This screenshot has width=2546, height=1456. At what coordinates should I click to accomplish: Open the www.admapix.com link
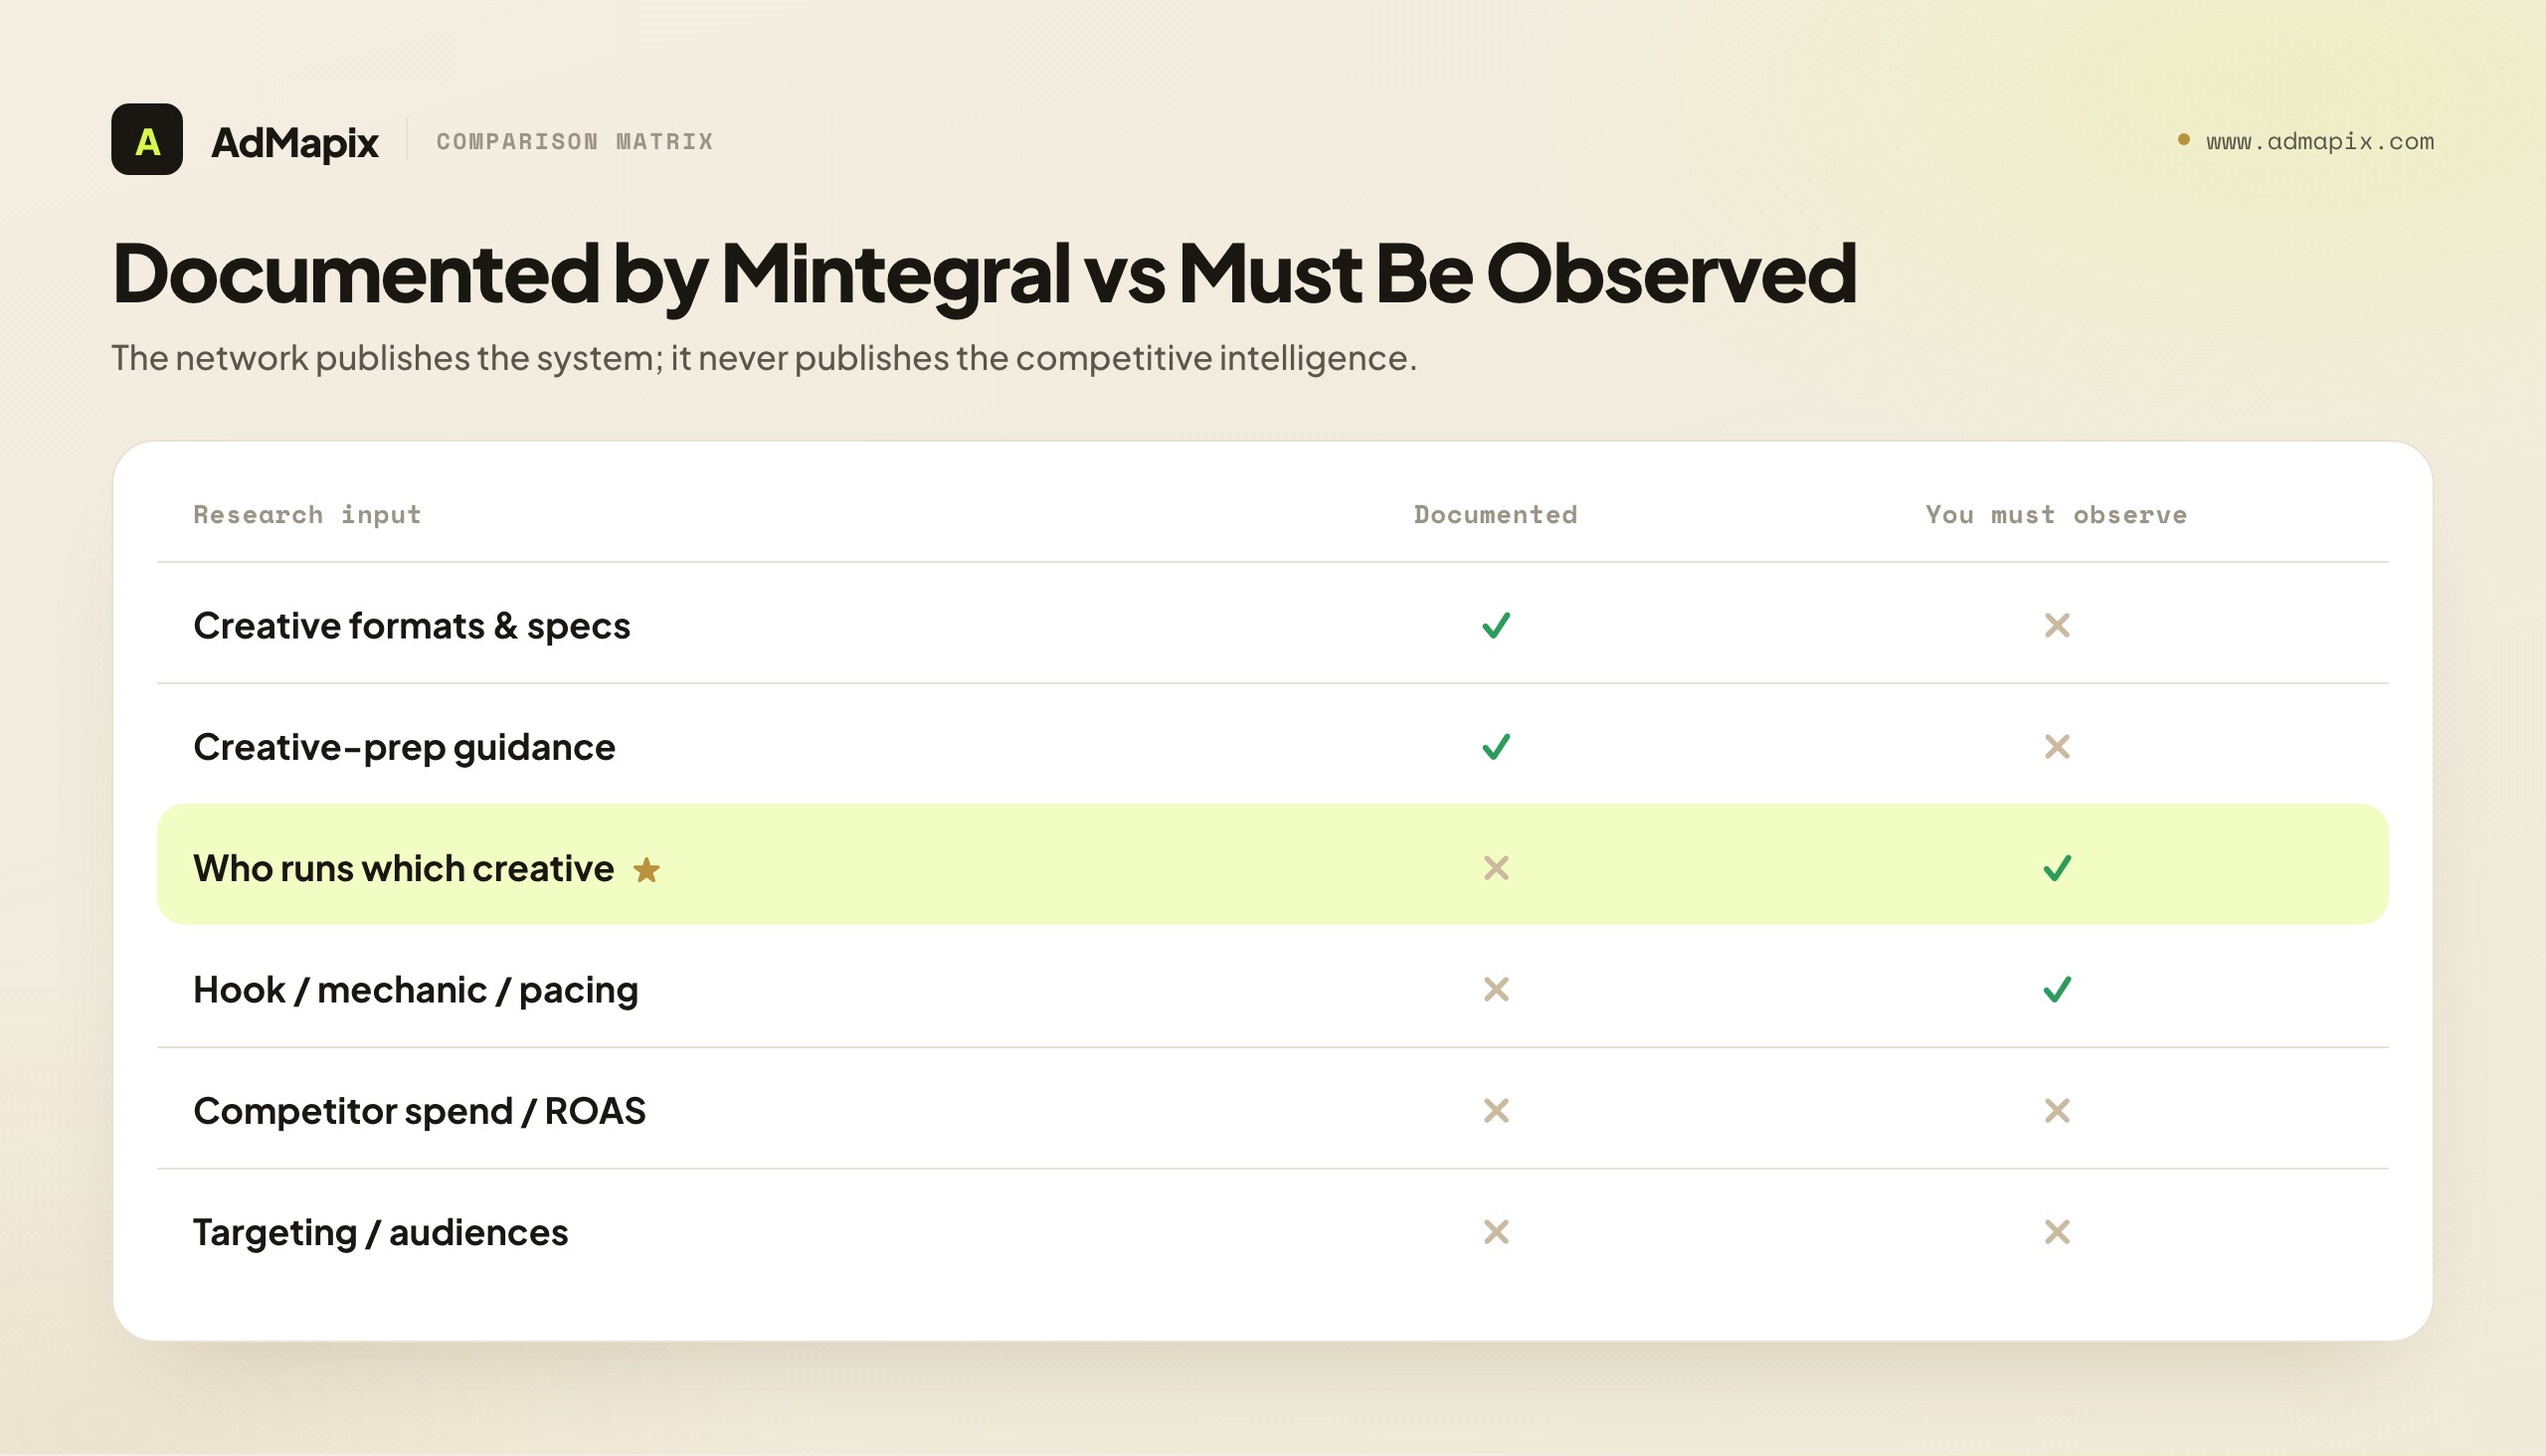point(2320,141)
